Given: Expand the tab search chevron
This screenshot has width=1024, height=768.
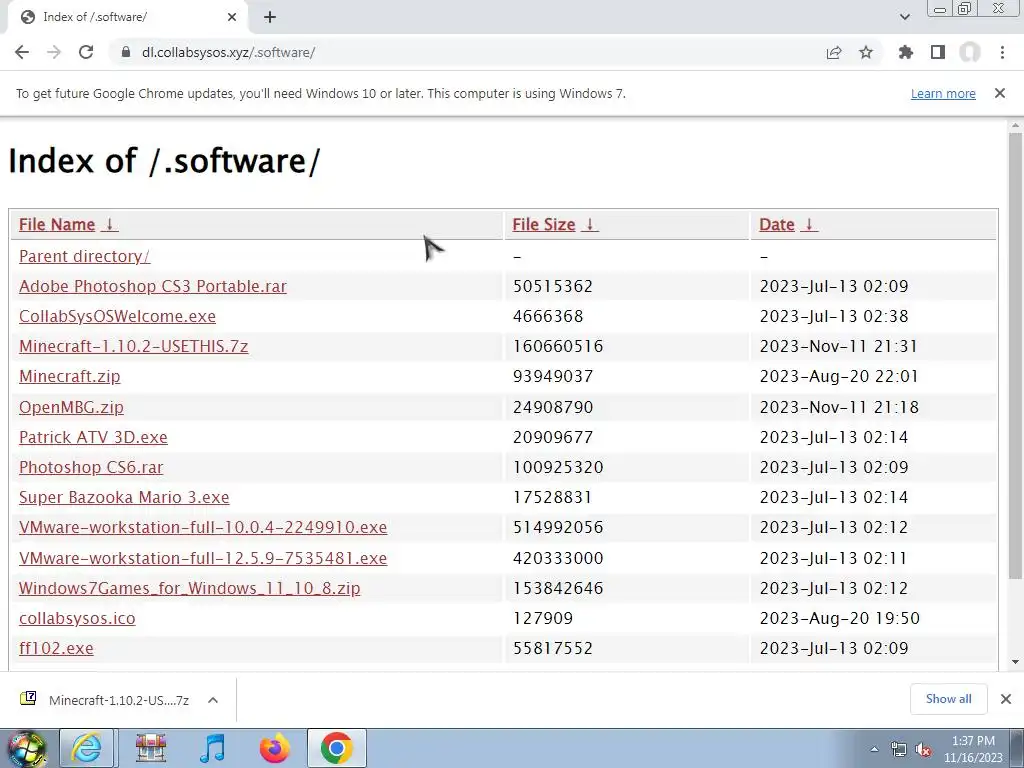Looking at the screenshot, I should tap(904, 17).
